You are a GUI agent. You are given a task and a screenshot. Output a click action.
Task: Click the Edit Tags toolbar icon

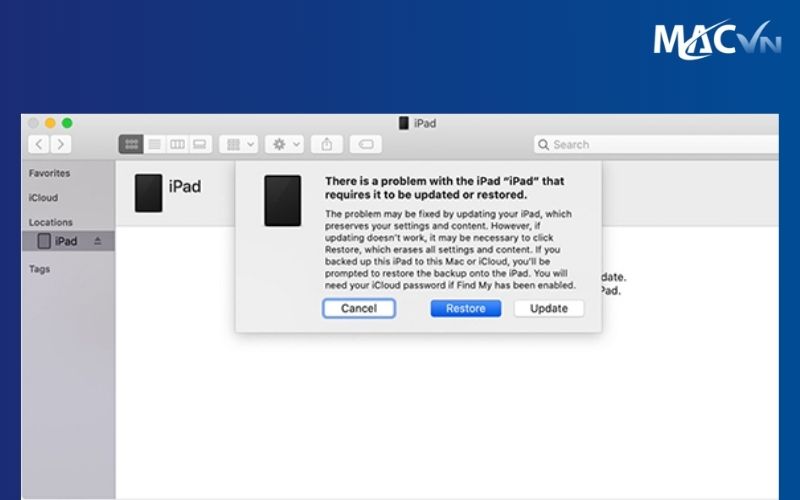tap(365, 144)
